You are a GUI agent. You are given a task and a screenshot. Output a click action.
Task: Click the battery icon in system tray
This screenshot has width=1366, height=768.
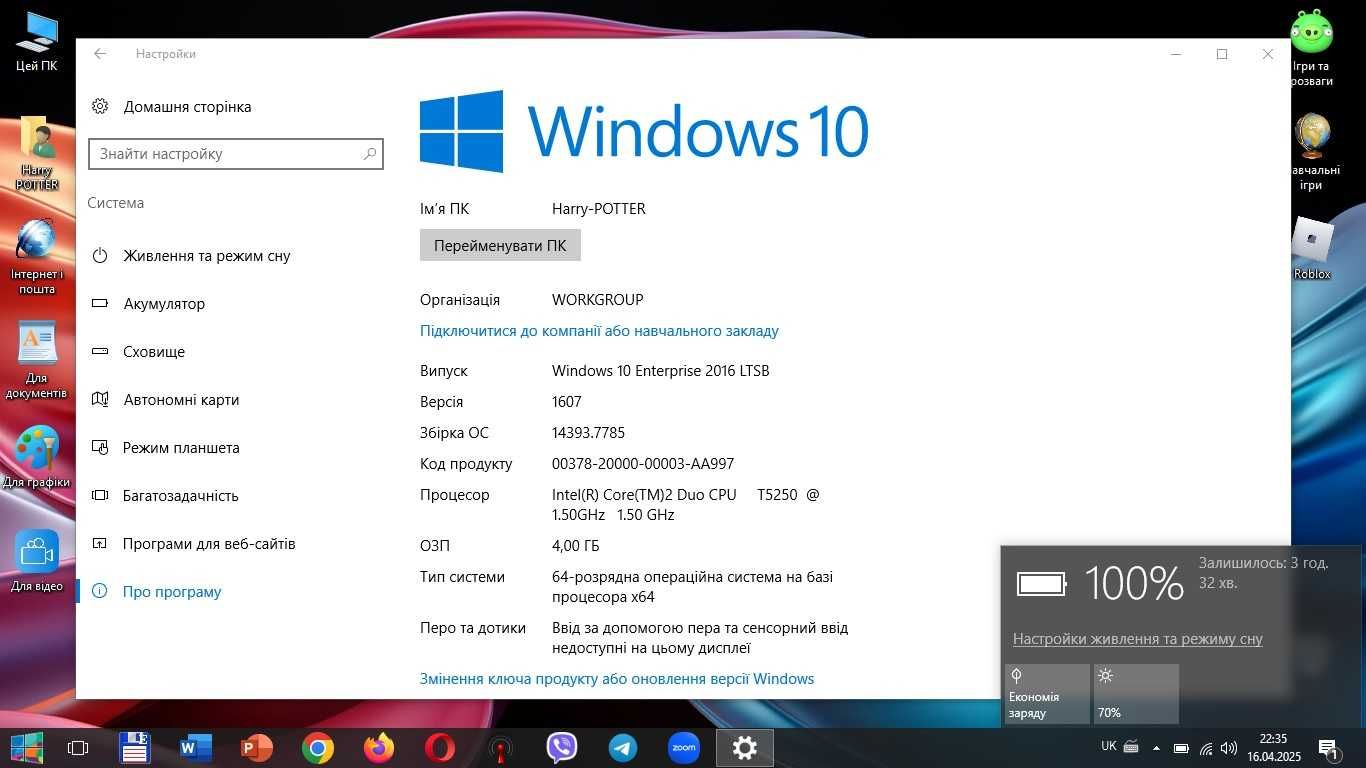click(x=1181, y=748)
